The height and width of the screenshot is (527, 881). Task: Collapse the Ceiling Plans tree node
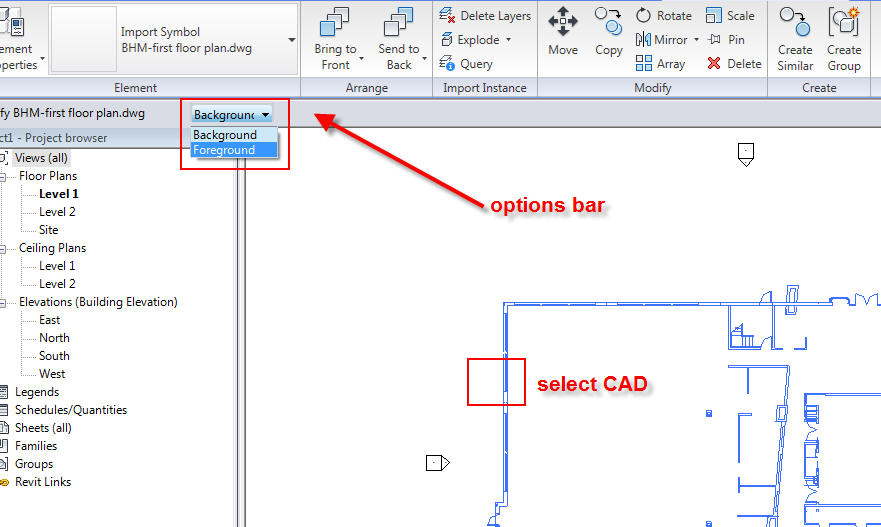tap(3, 249)
